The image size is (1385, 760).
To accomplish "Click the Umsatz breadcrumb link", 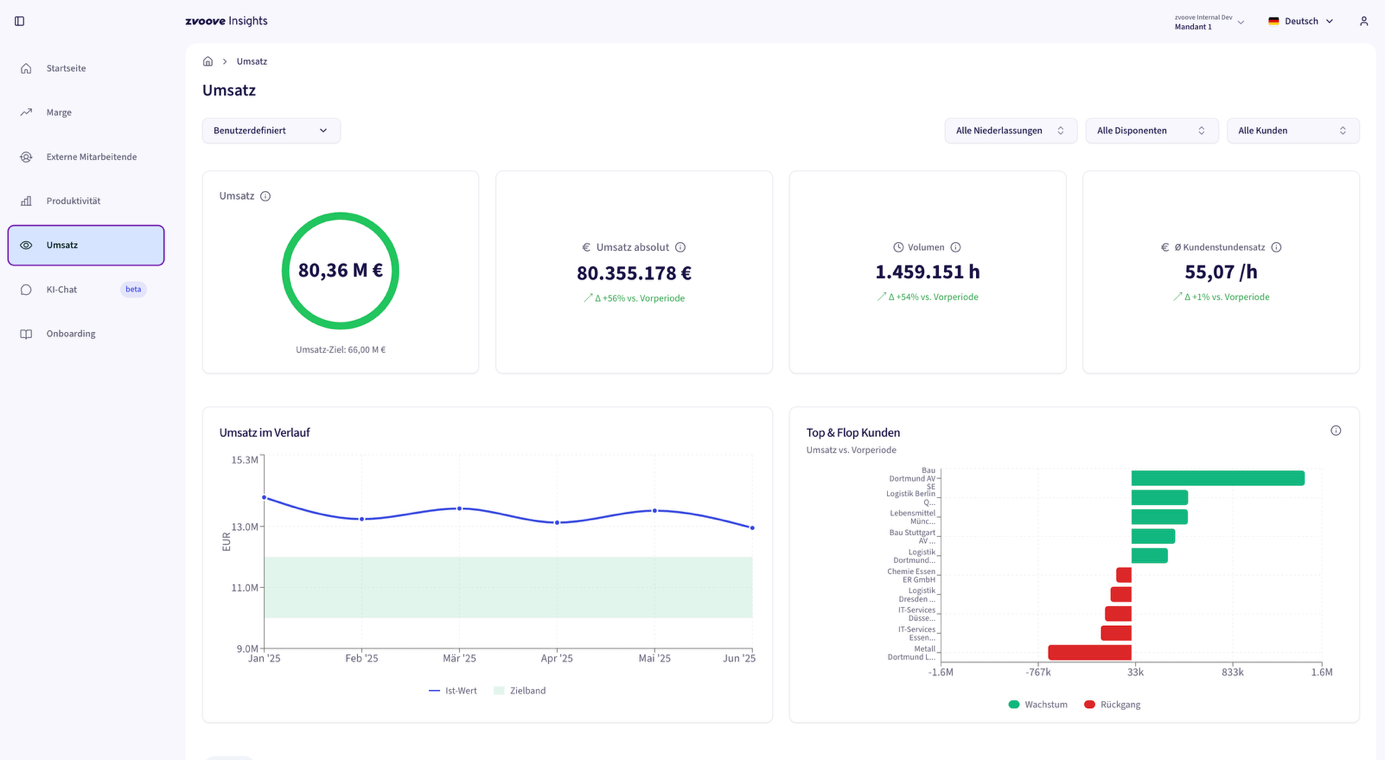I will (252, 62).
